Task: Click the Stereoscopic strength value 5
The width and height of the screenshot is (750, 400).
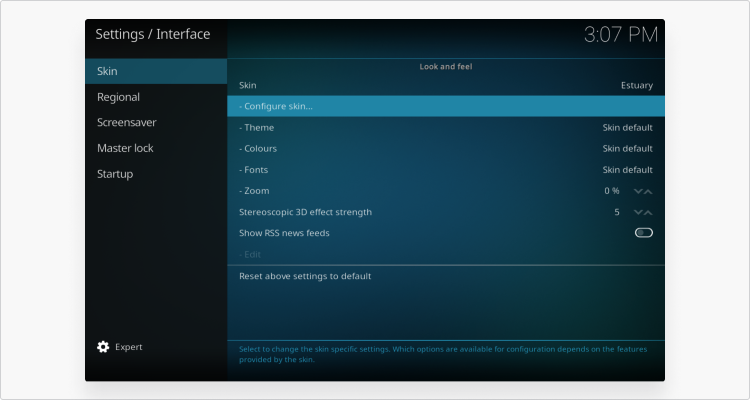Action: click(617, 212)
